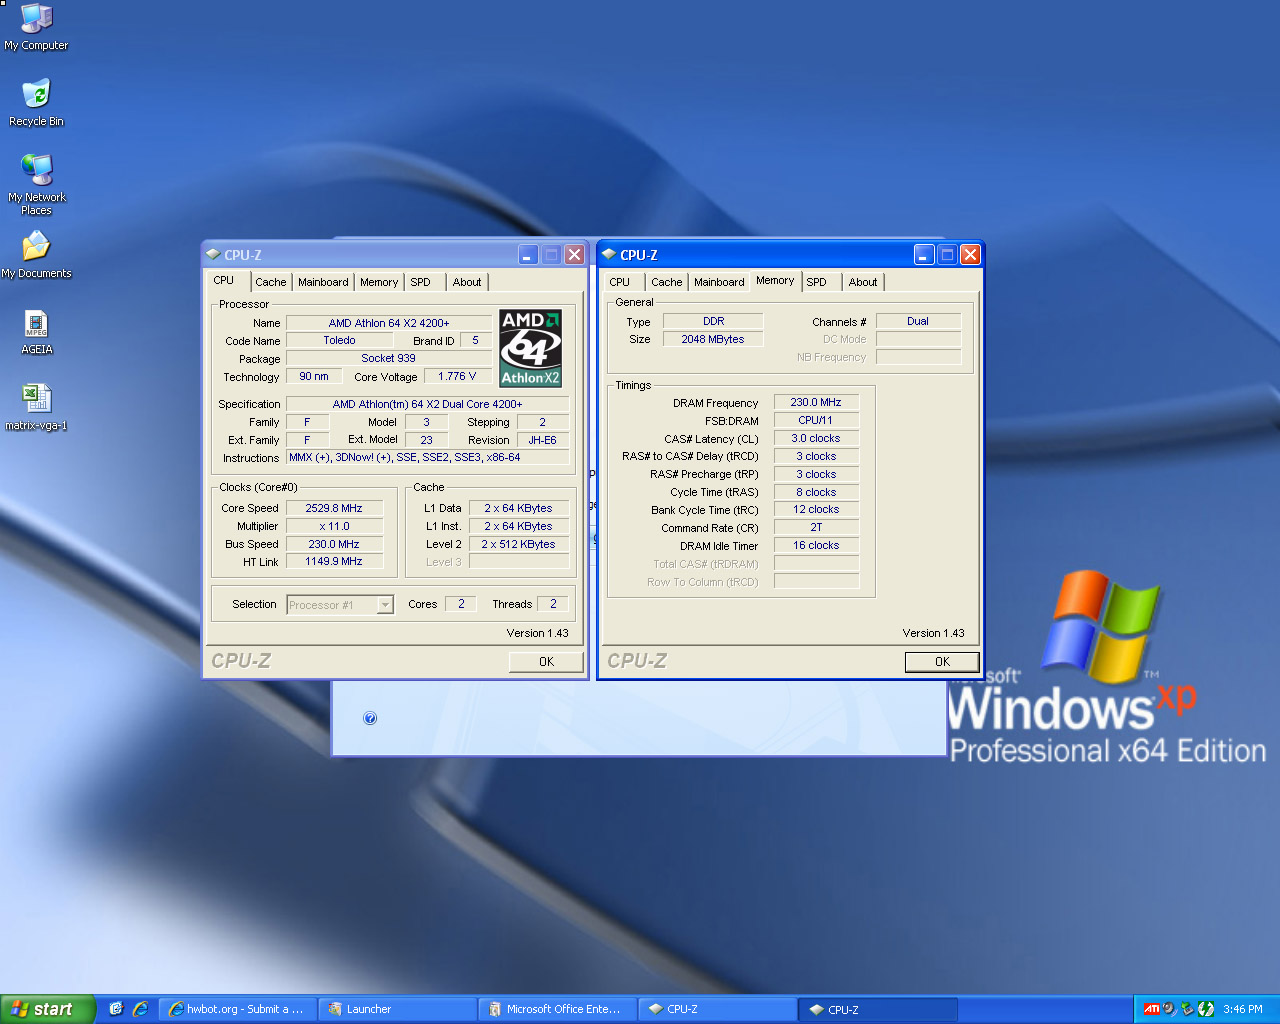This screenshot has width=1280, height=1024.
Task: Open My Computer desktop icon
Action: click(x=36, y=27)
